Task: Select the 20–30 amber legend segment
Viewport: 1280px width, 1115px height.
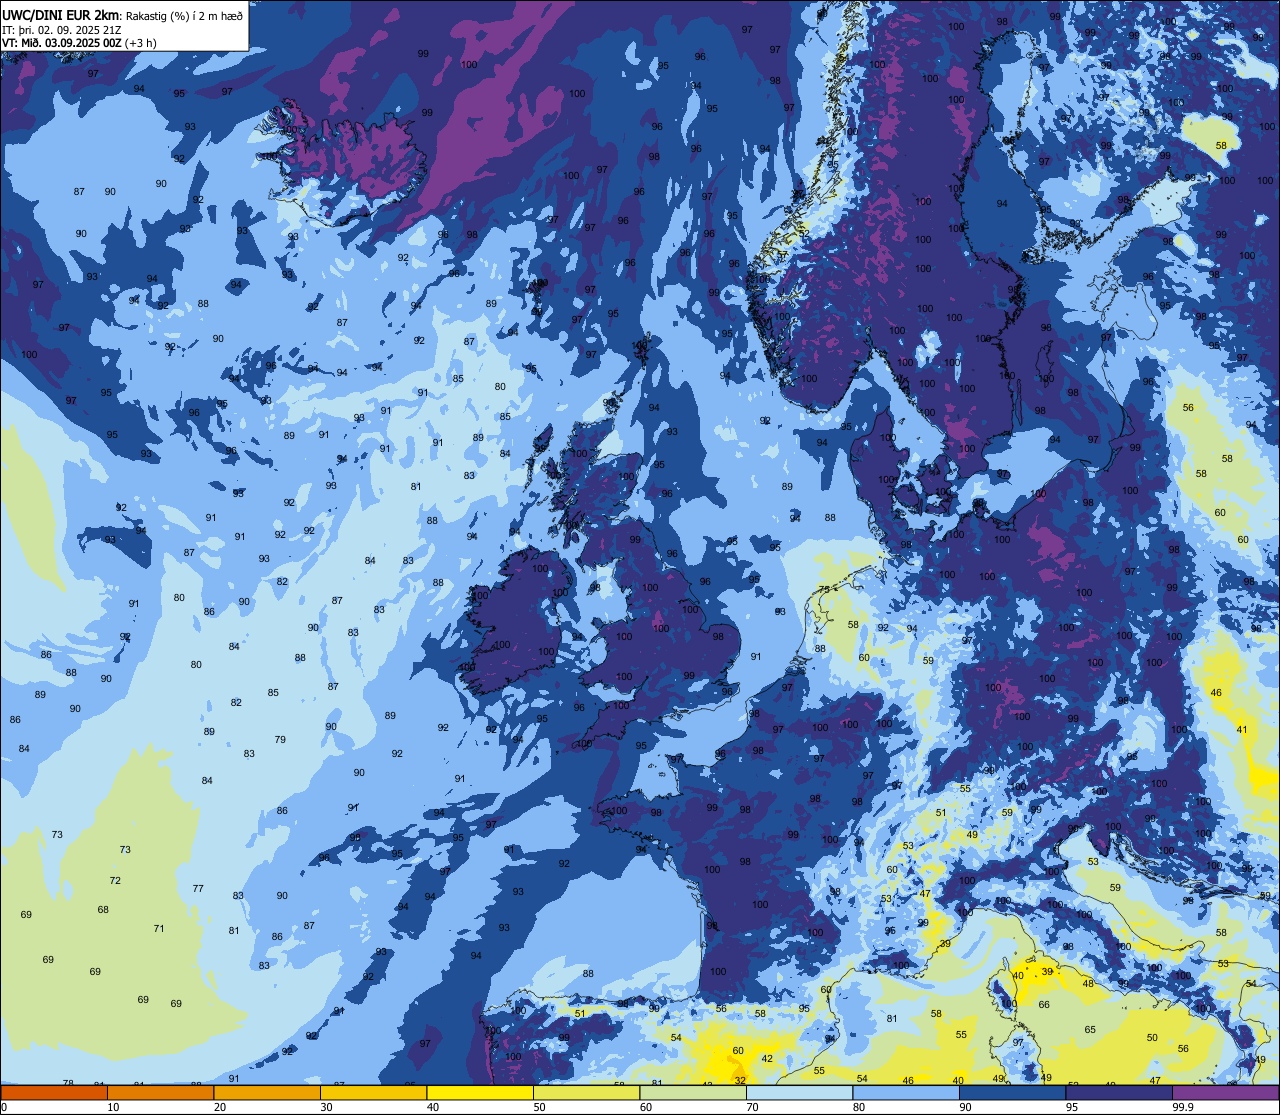Action: pos(267,1092)
